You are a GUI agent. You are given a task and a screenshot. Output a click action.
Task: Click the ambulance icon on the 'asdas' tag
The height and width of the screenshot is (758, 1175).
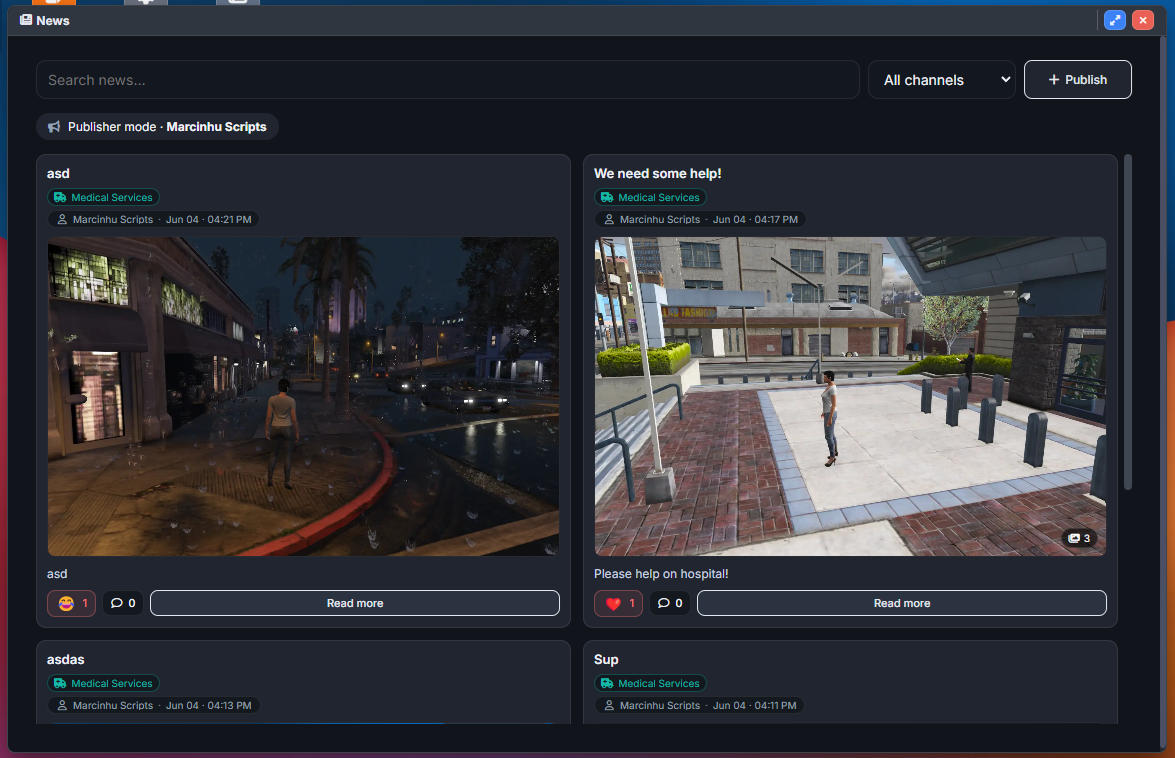(60, 683)
